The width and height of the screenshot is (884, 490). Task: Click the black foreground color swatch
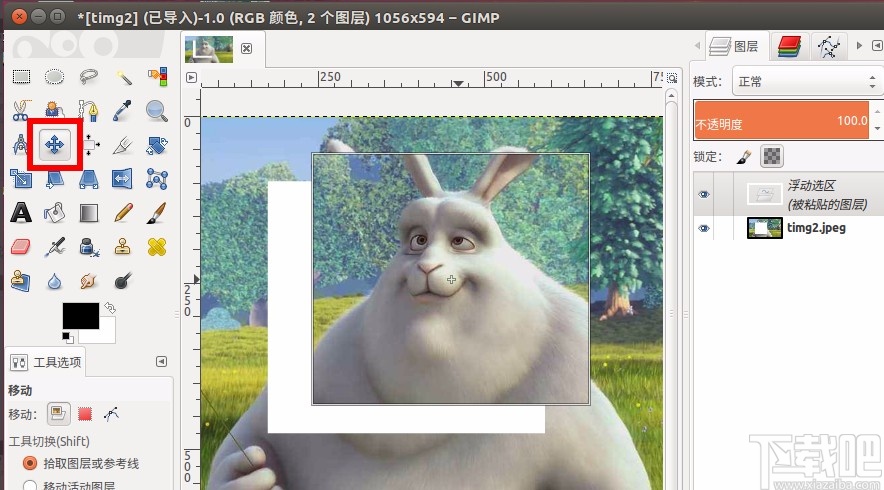pos(81,315)
